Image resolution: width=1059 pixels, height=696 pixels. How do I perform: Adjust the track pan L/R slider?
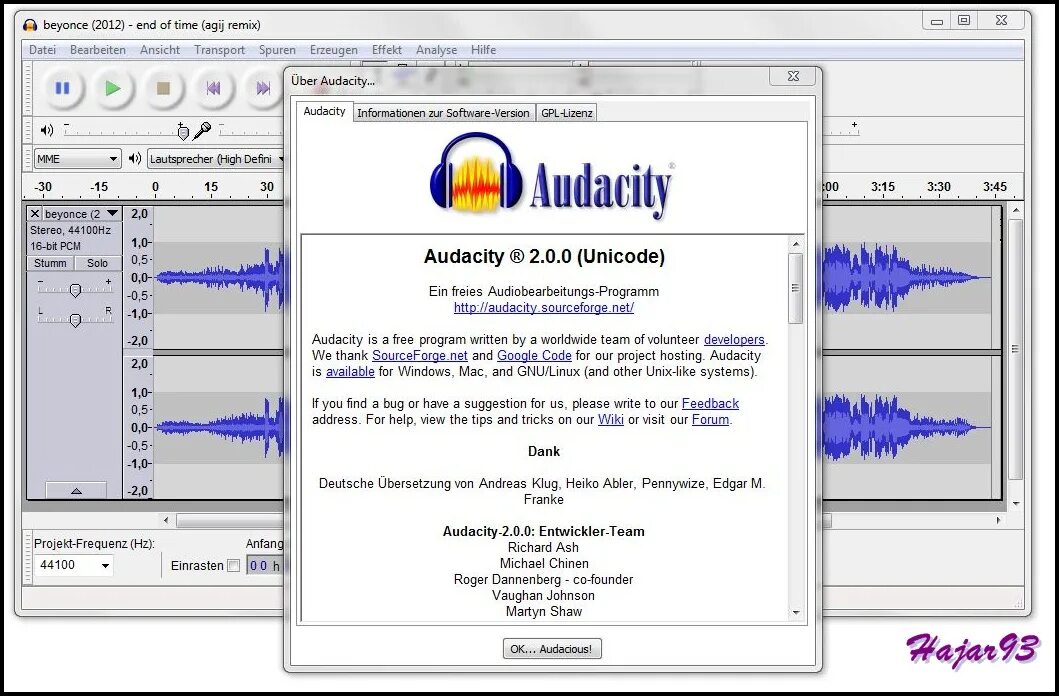(x=76, y=320)
